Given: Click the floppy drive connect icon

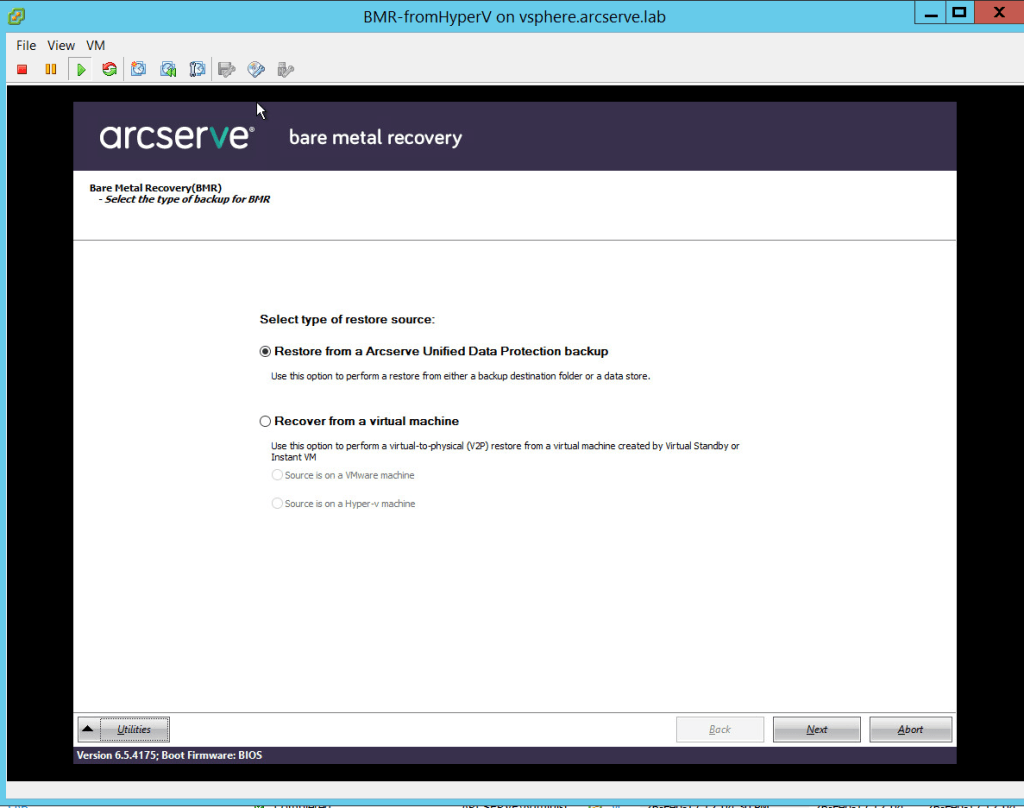Looking at the screenshot, I should (x=227, y=69).
